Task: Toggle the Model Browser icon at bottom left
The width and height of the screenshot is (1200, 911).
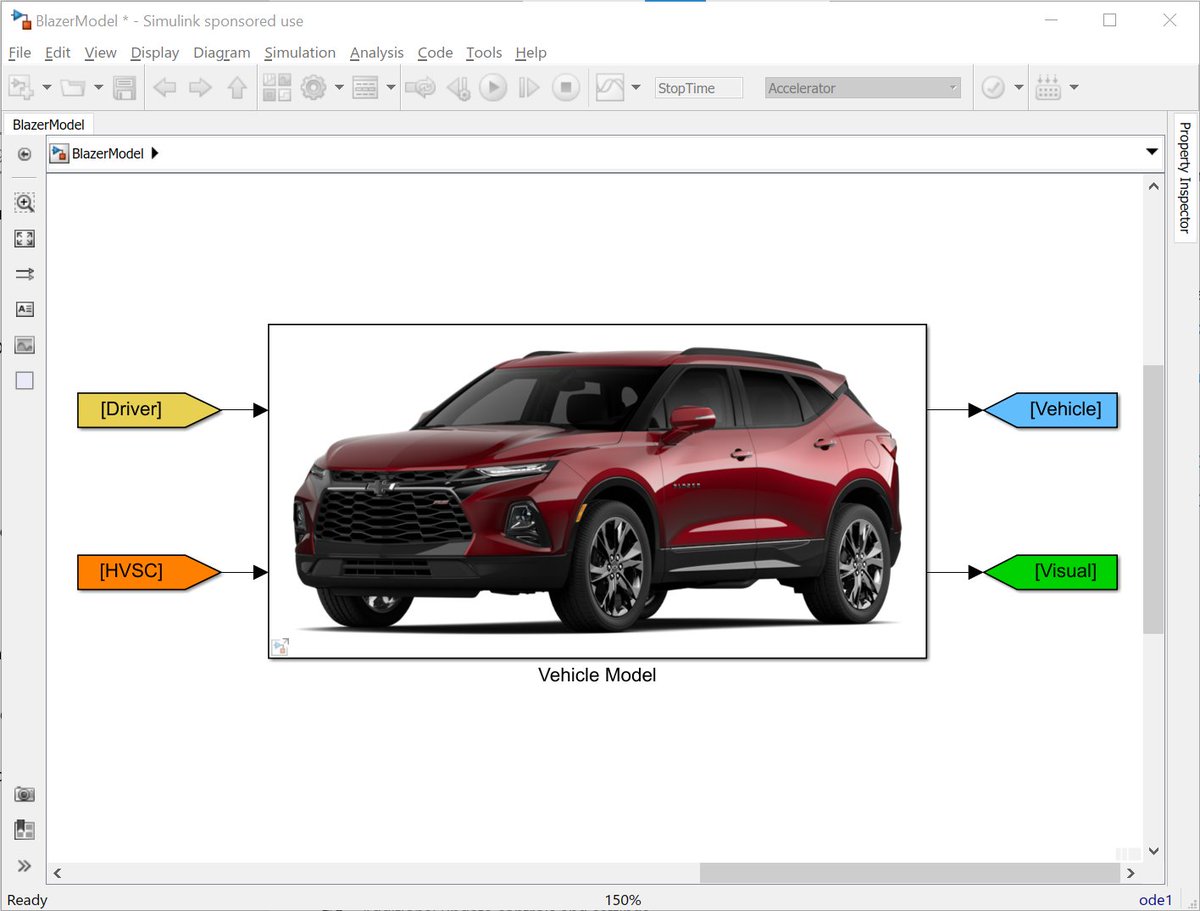Action: pyautogui.click(x=25, y=830)
